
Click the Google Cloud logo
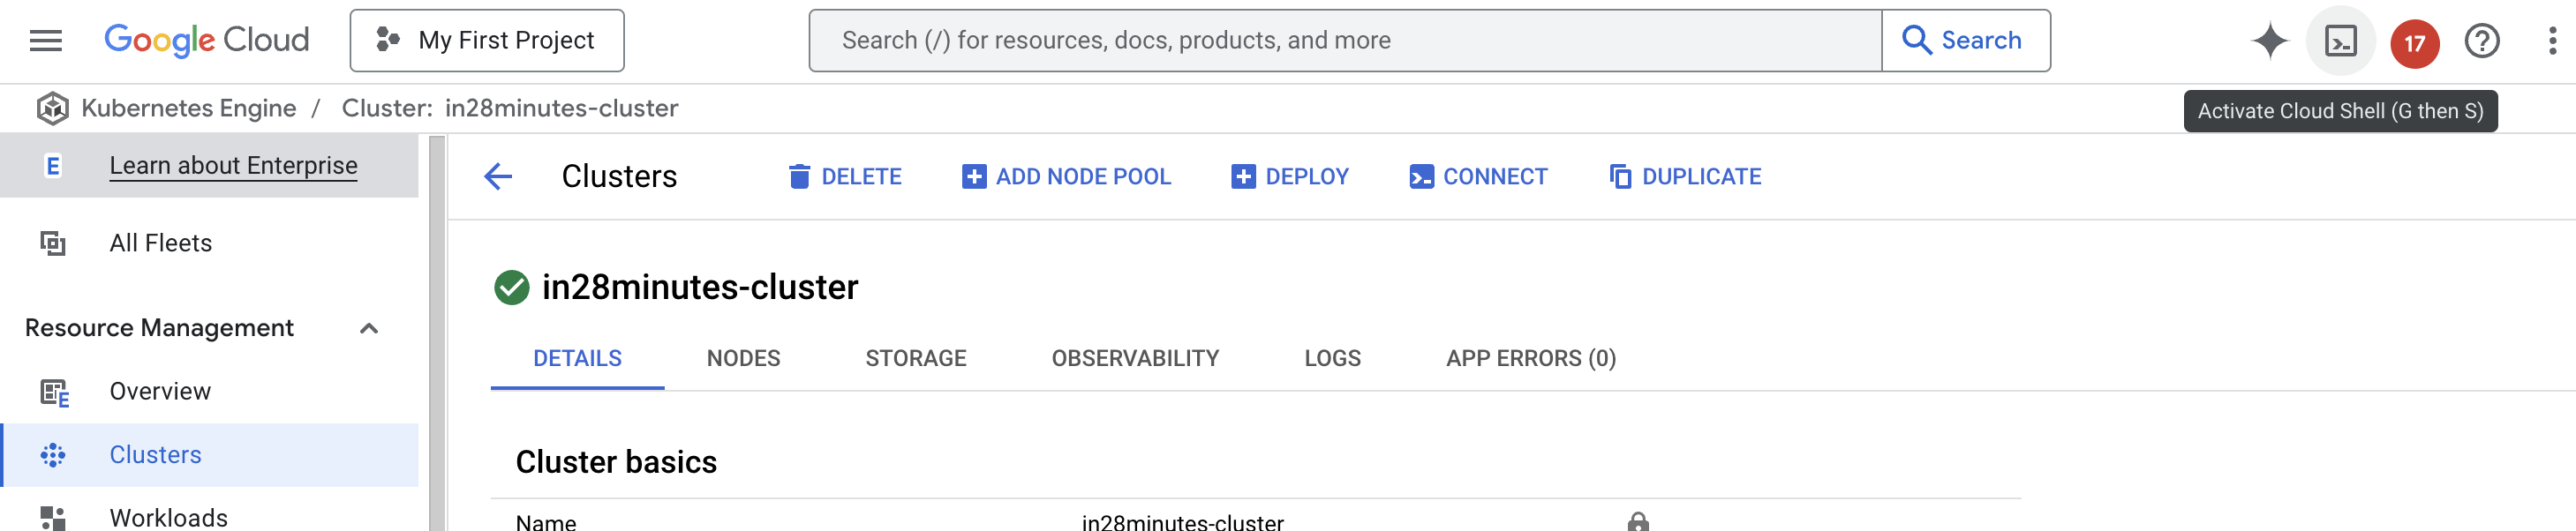[207, 40]
